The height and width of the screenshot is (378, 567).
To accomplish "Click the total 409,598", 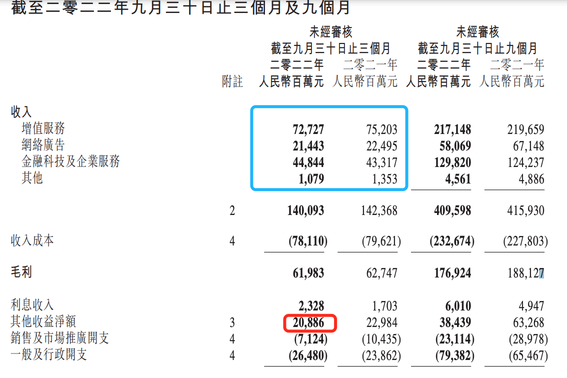I will pyautogui.click(x=453, y=211).
